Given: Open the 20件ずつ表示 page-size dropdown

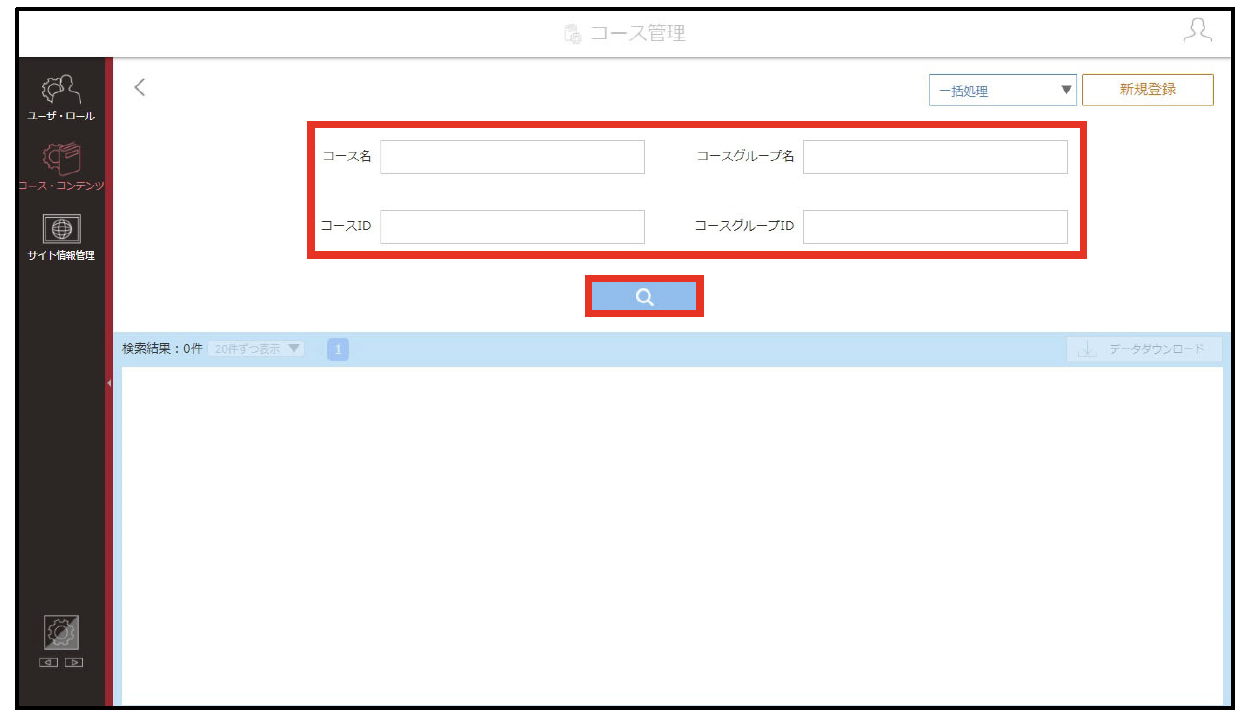Looking at the screenshot, I should coord(256,349).
